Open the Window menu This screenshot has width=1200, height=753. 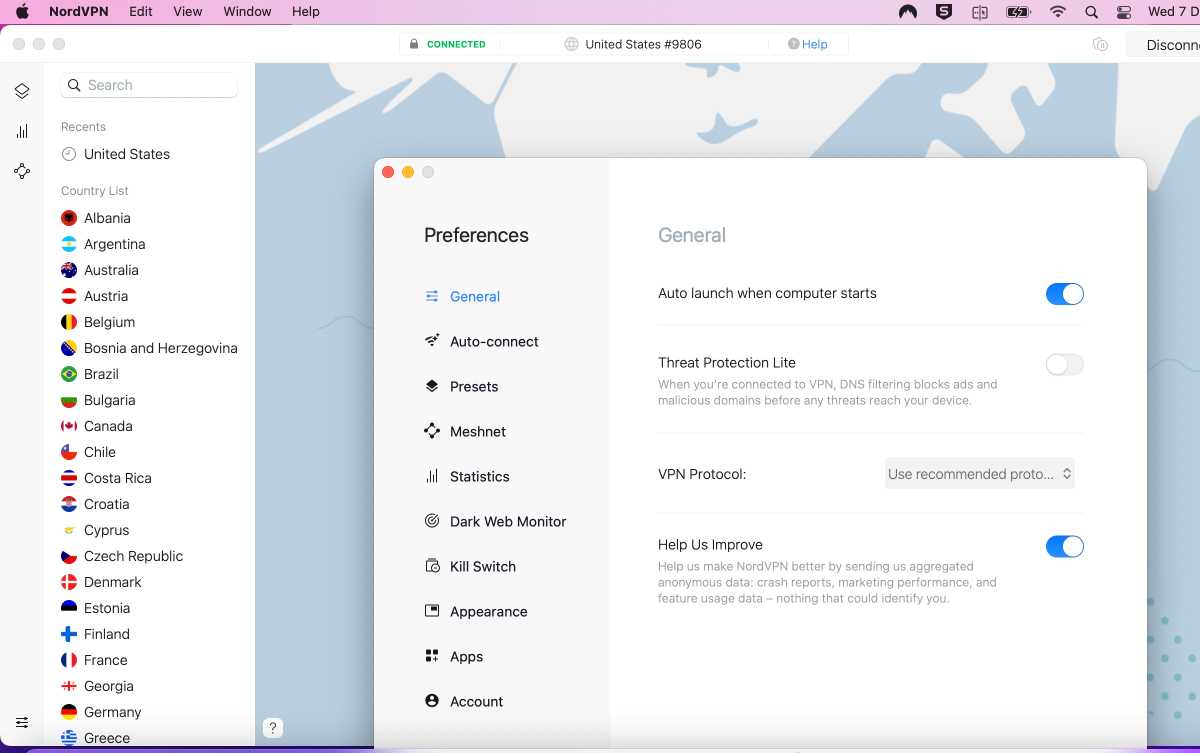[247, 12]
